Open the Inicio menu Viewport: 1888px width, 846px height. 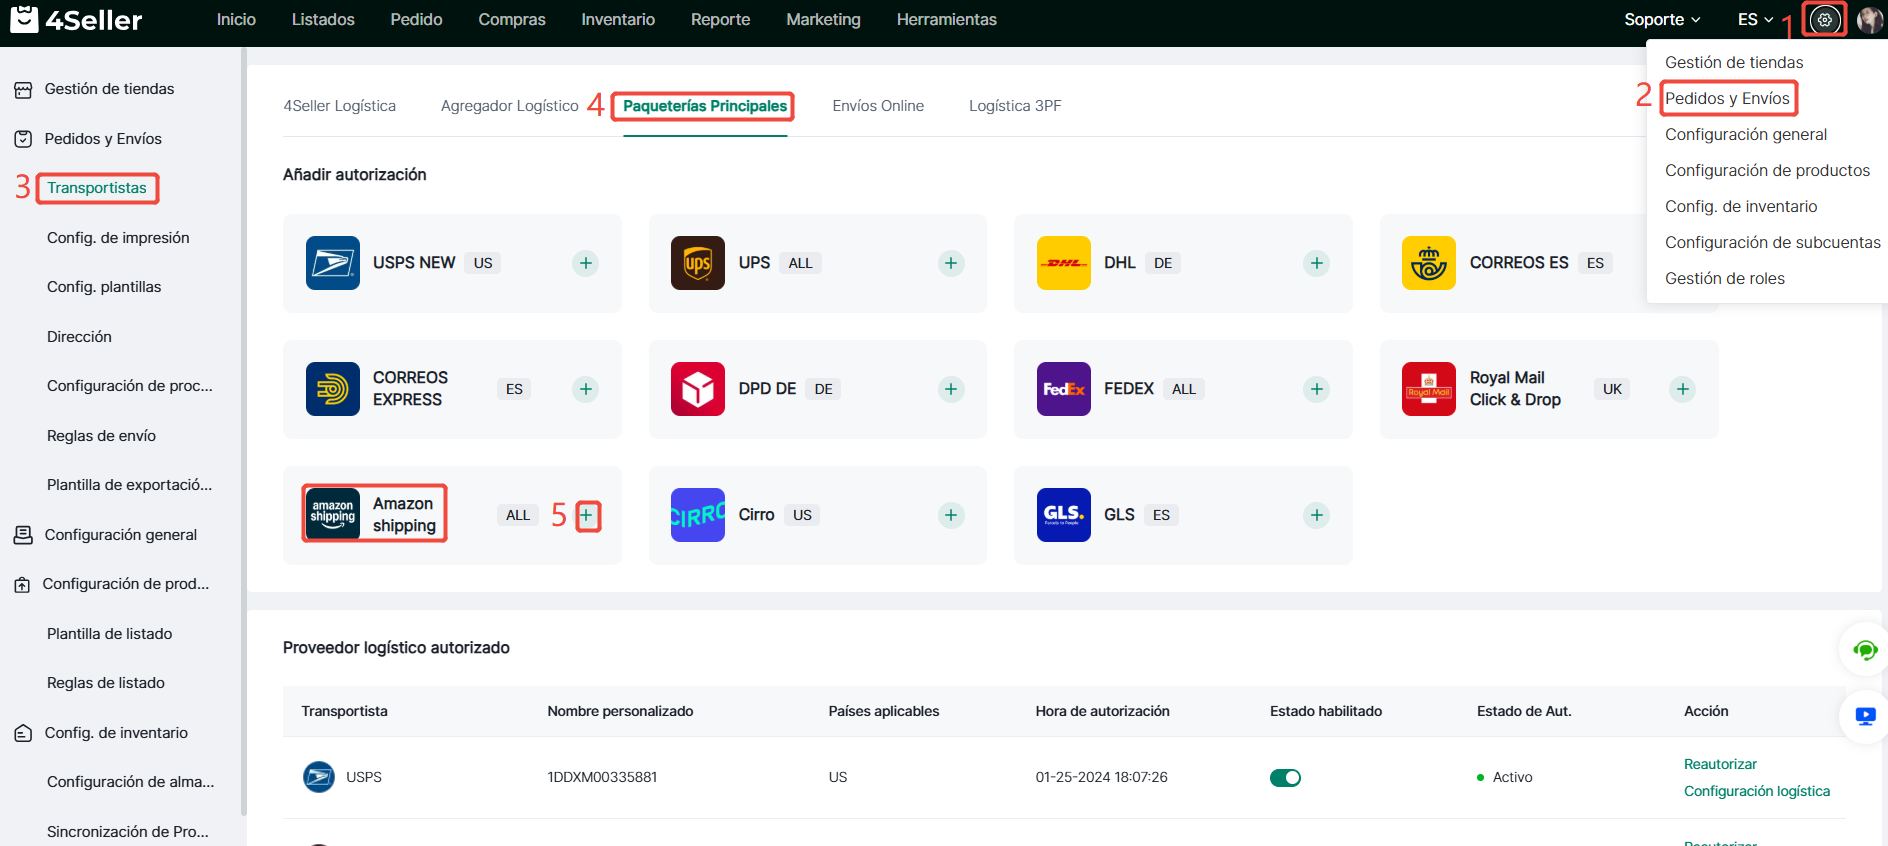point(236,20)
